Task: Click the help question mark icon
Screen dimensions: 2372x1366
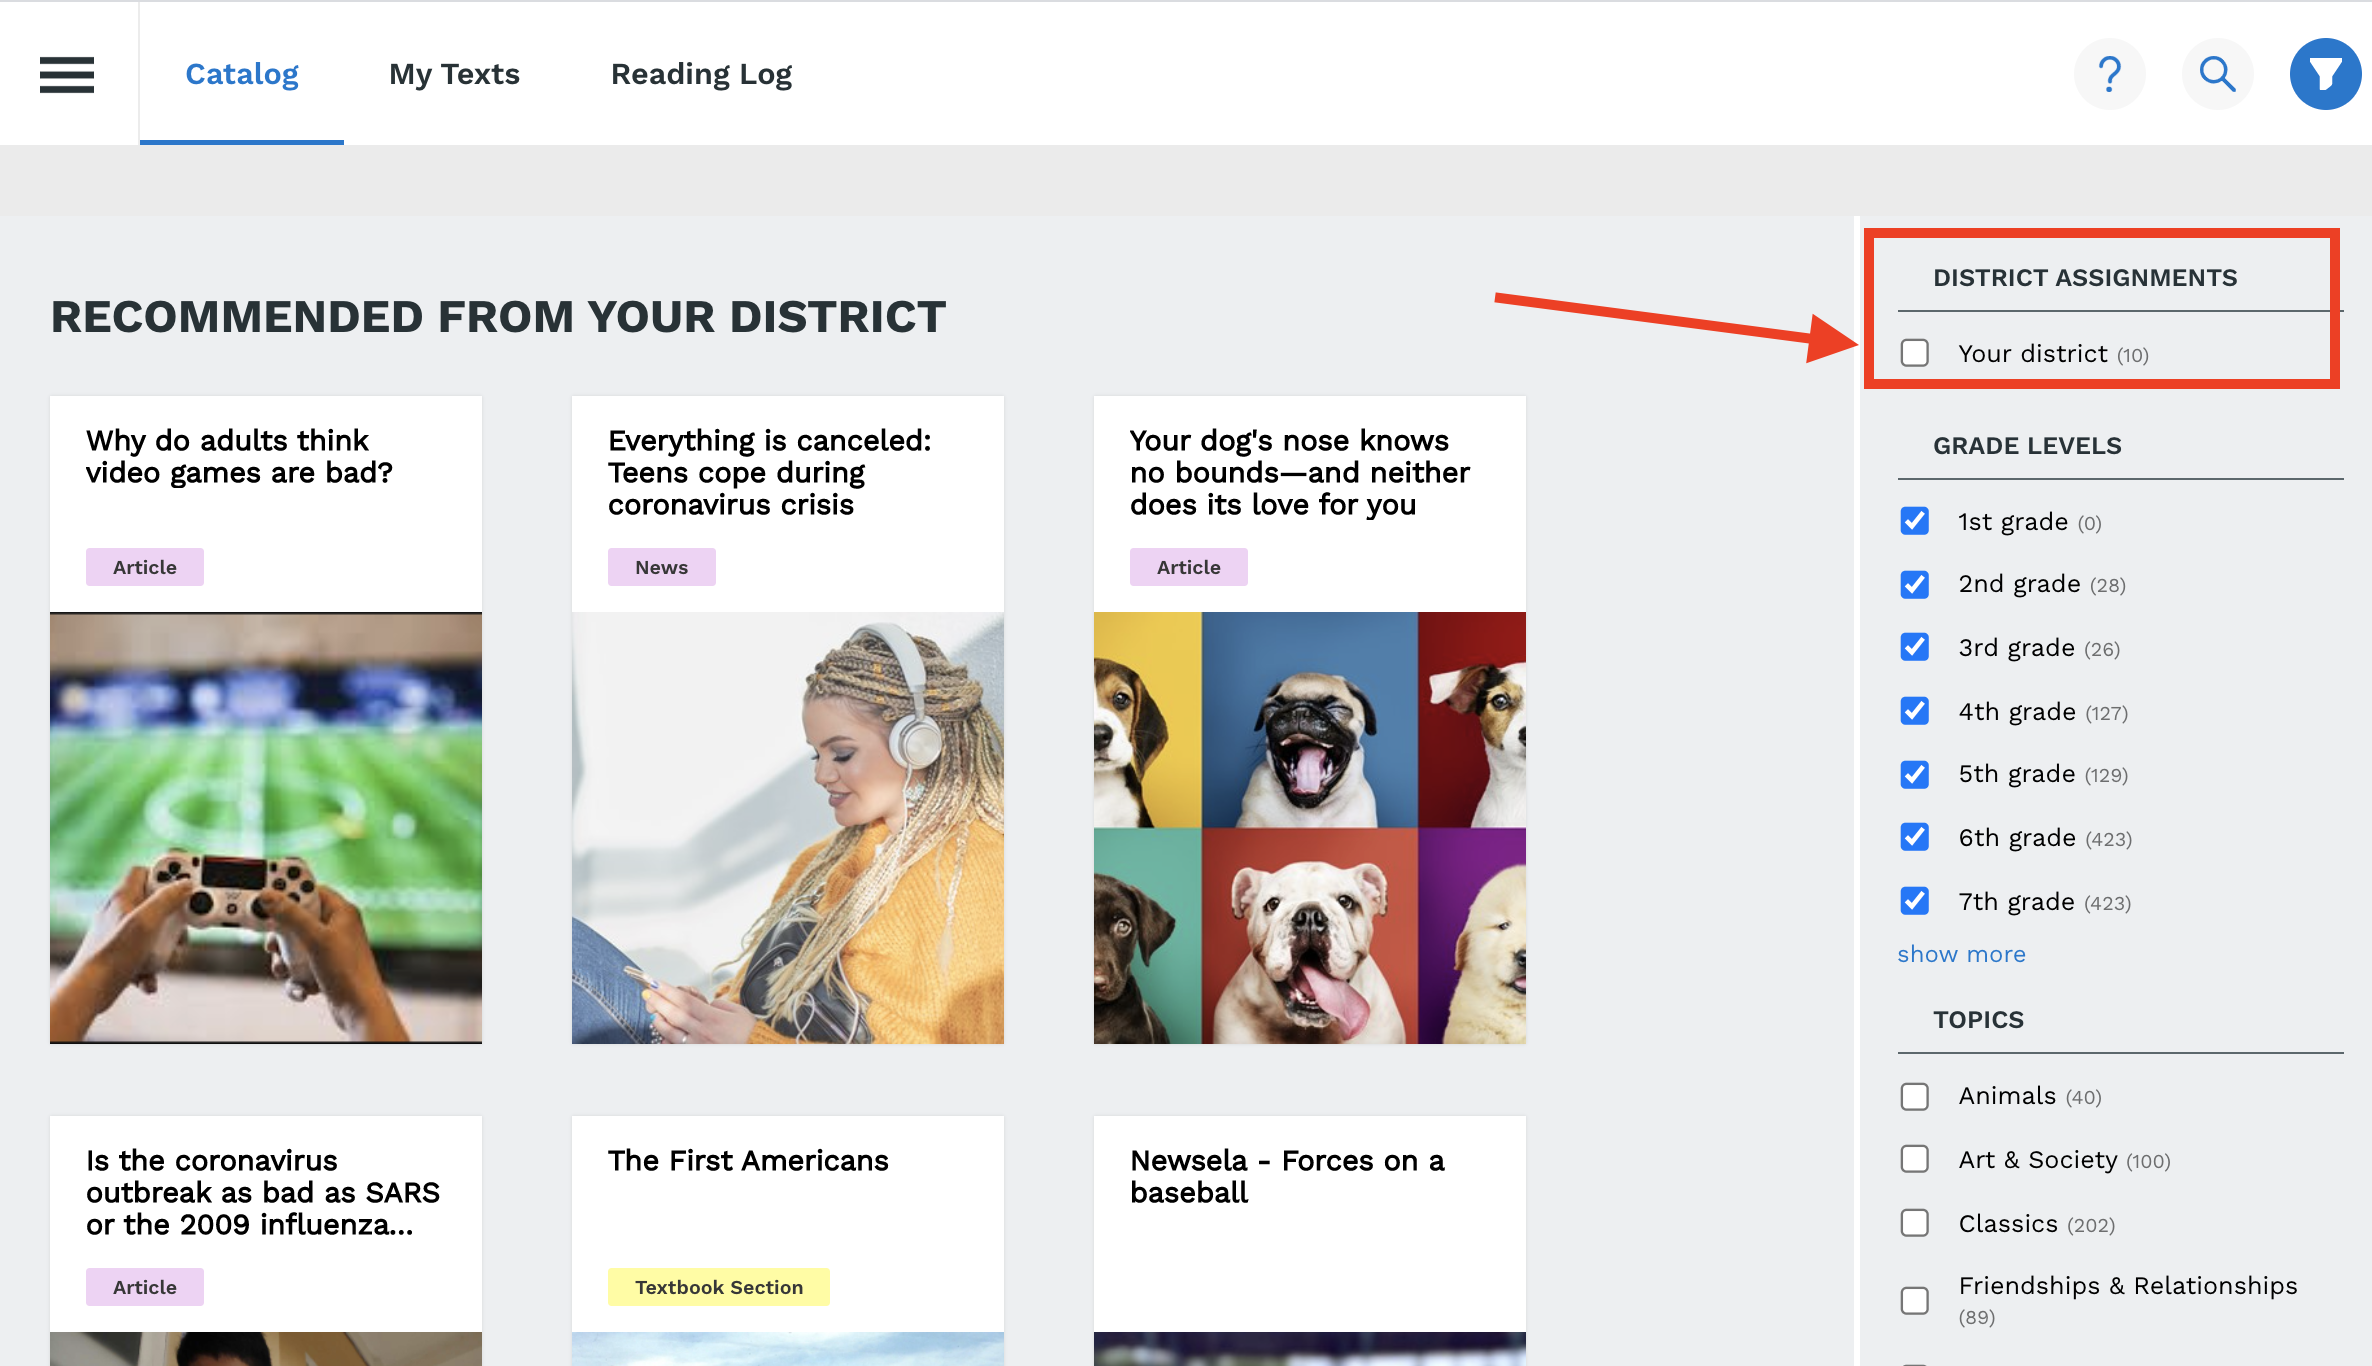Action: click(2109, 74)
